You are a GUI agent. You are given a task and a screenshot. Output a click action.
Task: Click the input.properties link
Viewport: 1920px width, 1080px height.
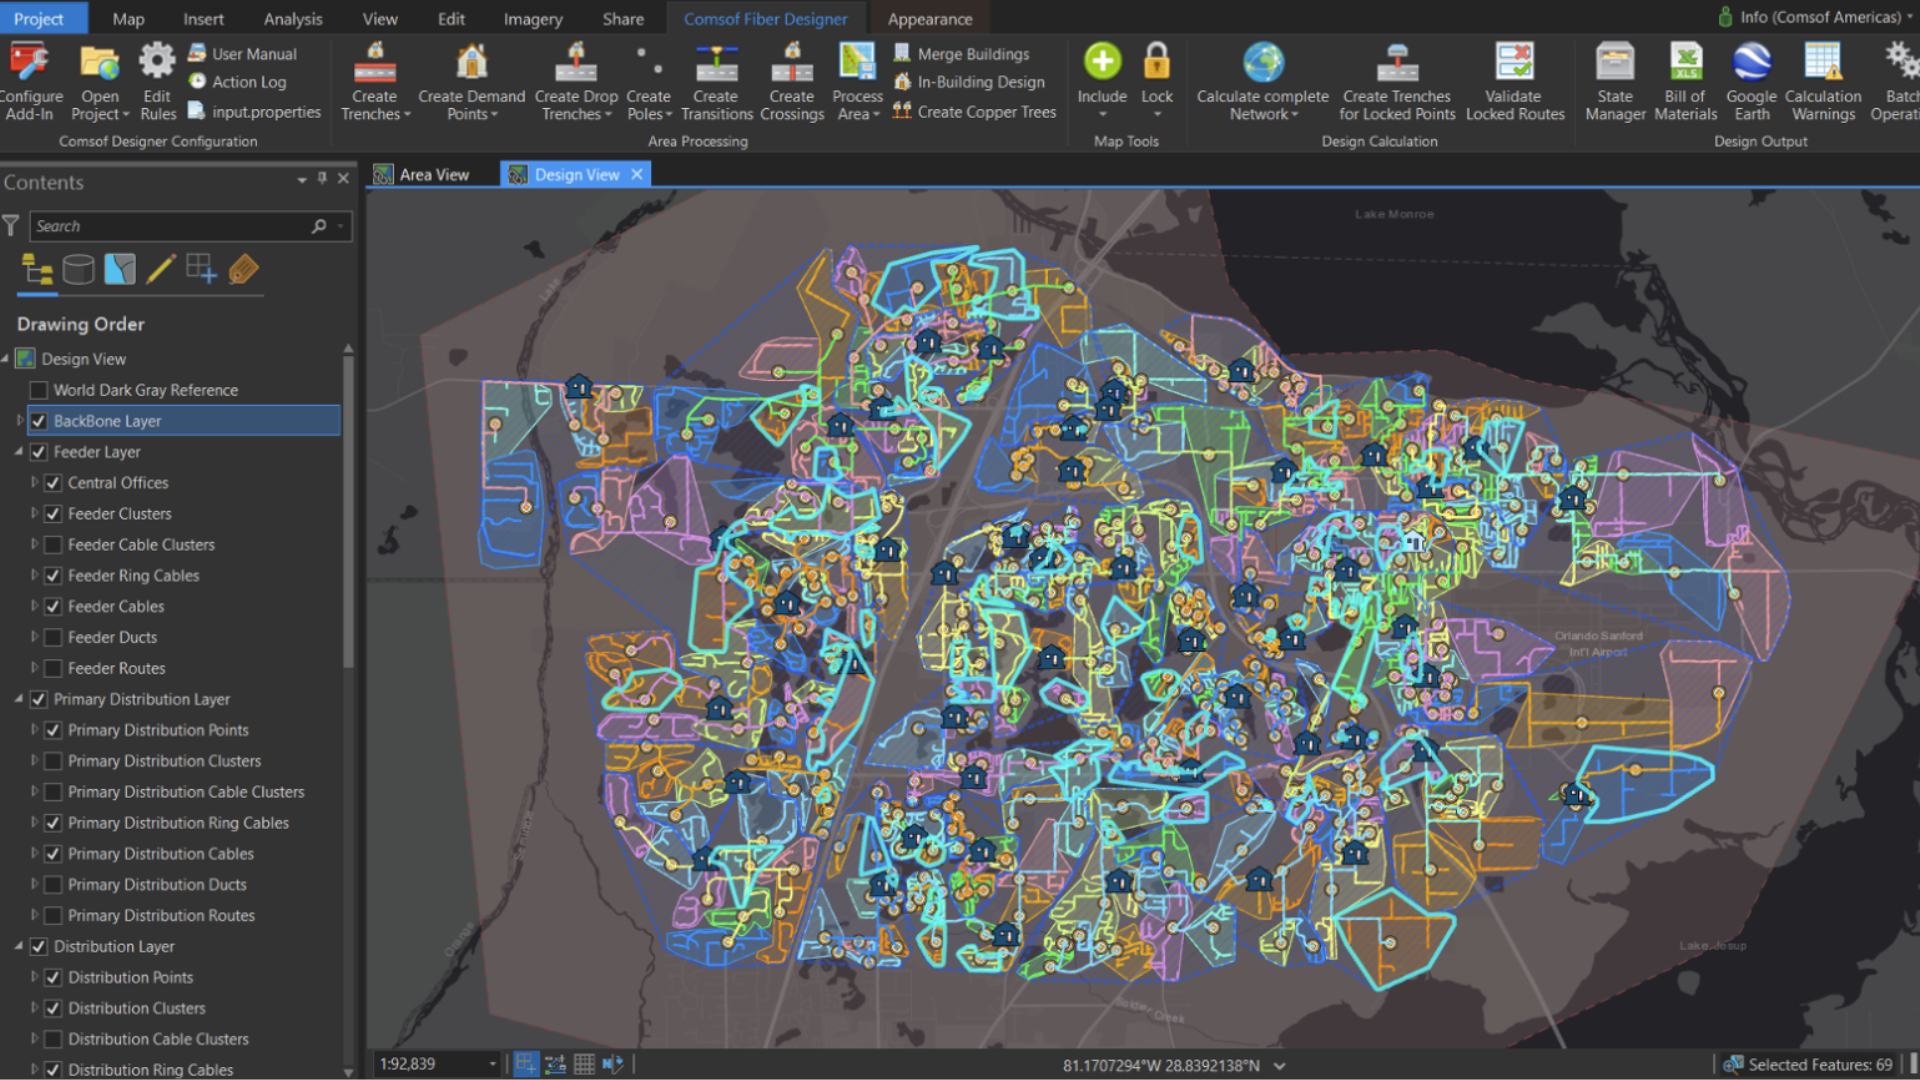click(265, 112)
